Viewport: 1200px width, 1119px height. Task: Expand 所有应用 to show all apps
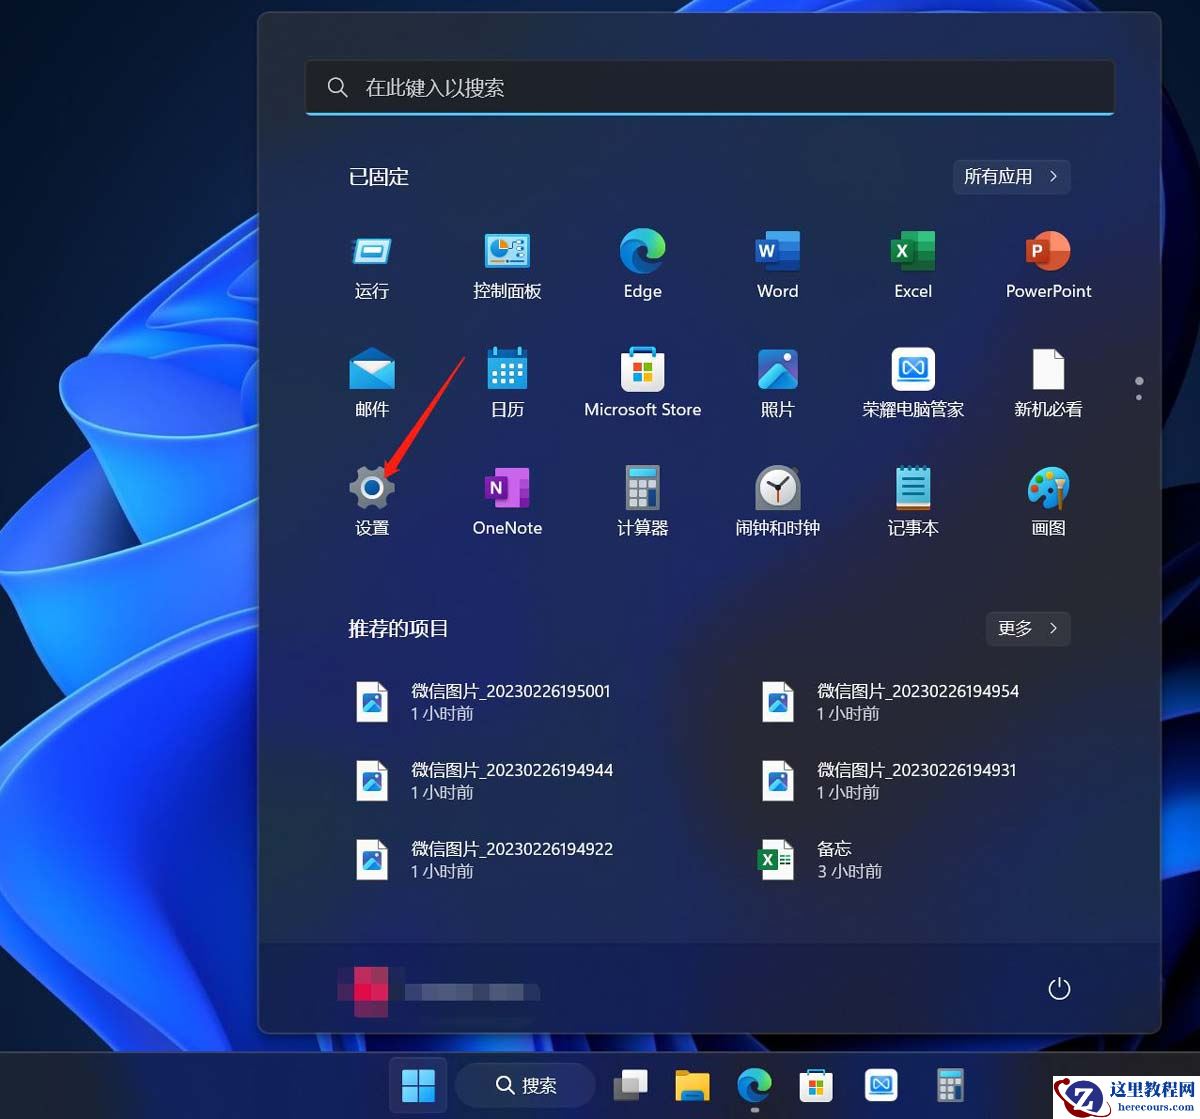1011,177
